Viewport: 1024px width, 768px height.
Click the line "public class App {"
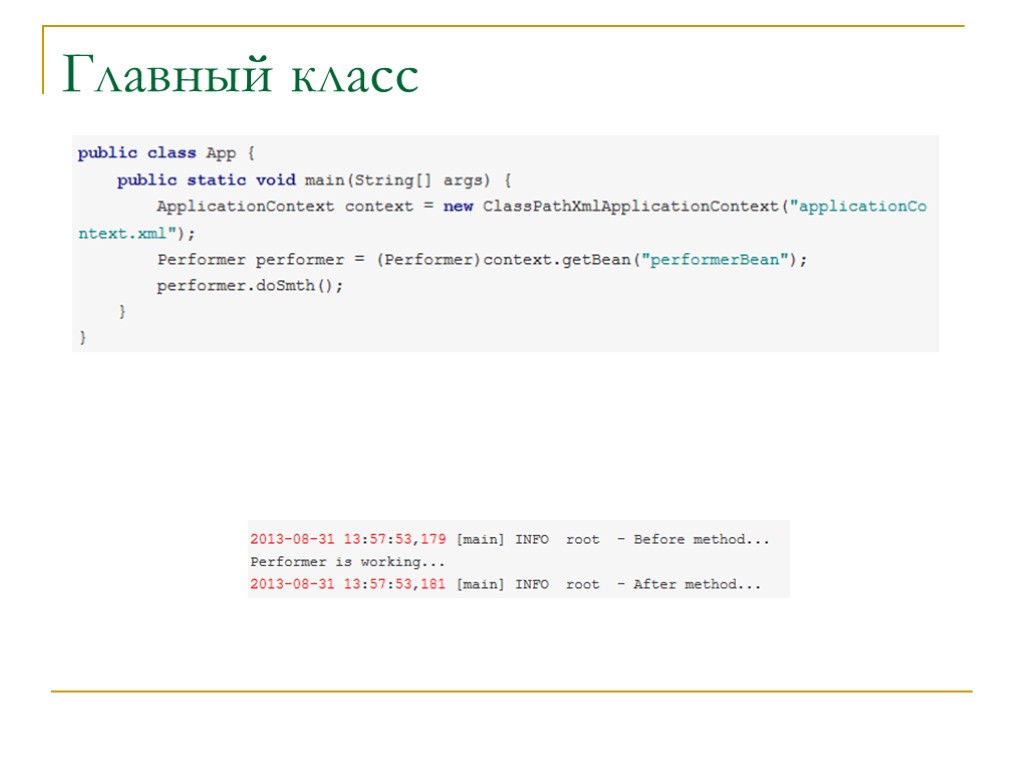[x=166, y=153]
